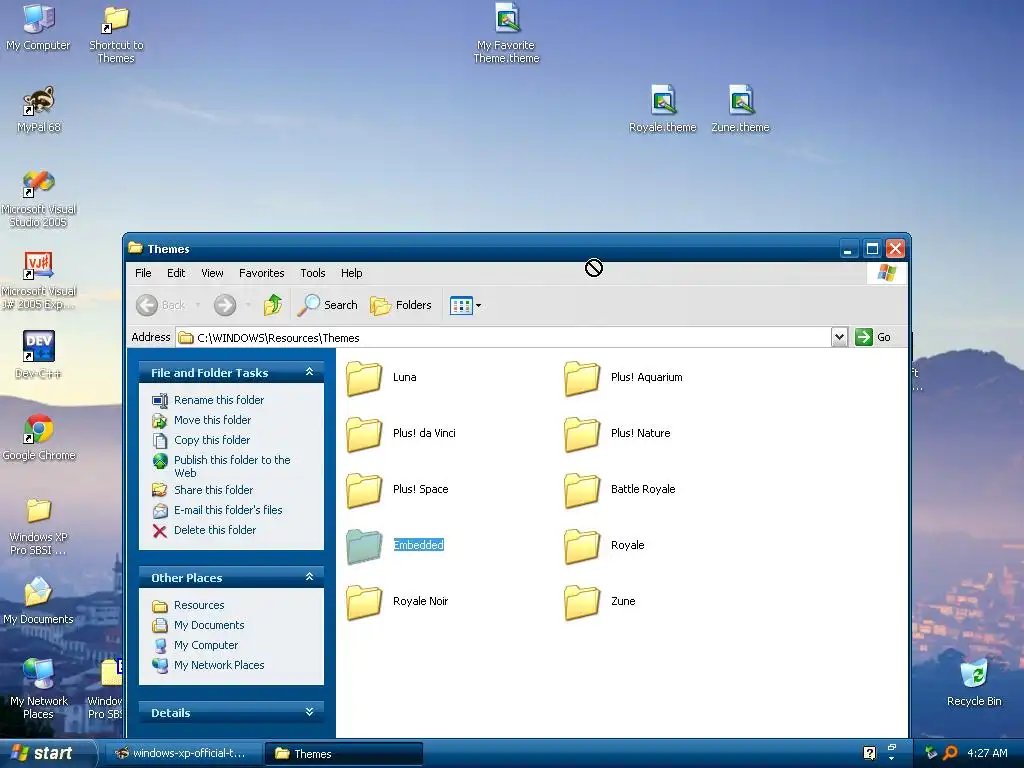Click the clock showing 4:27 AM
This screenshot has height=768, width=1024.
(987, 753)
